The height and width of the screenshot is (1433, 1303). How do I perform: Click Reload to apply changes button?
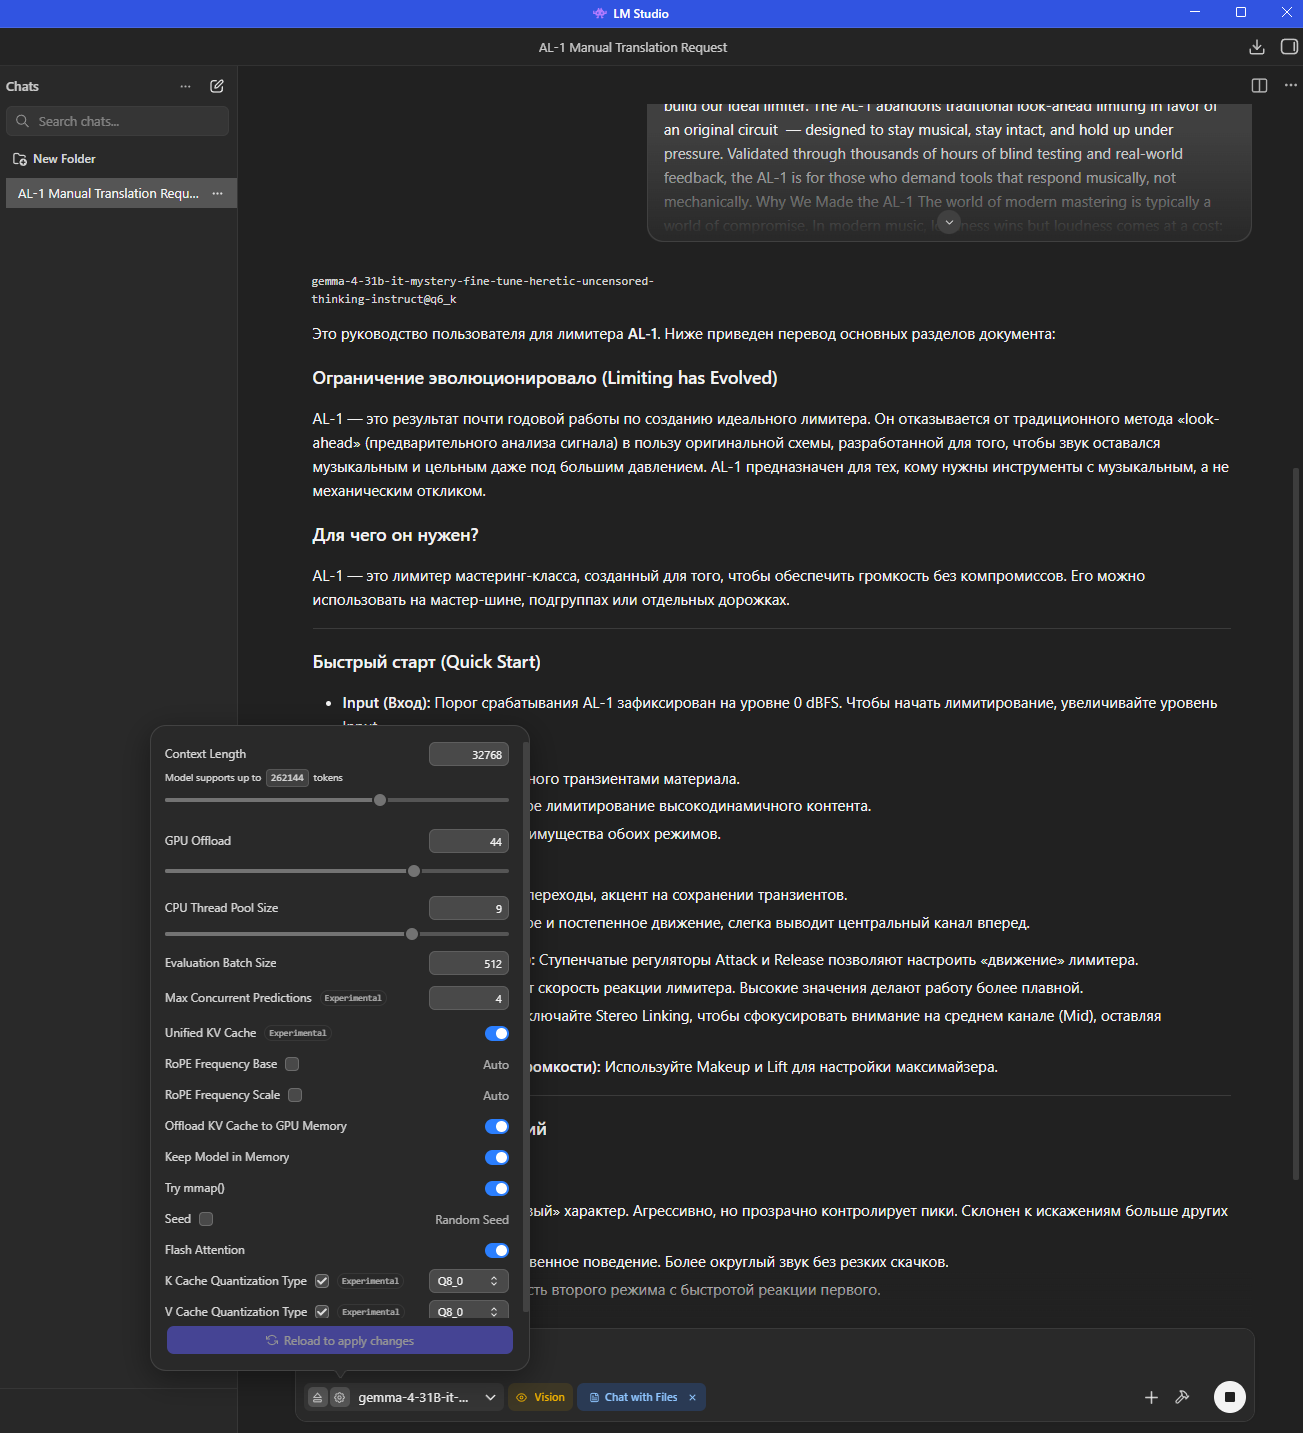340,1341
